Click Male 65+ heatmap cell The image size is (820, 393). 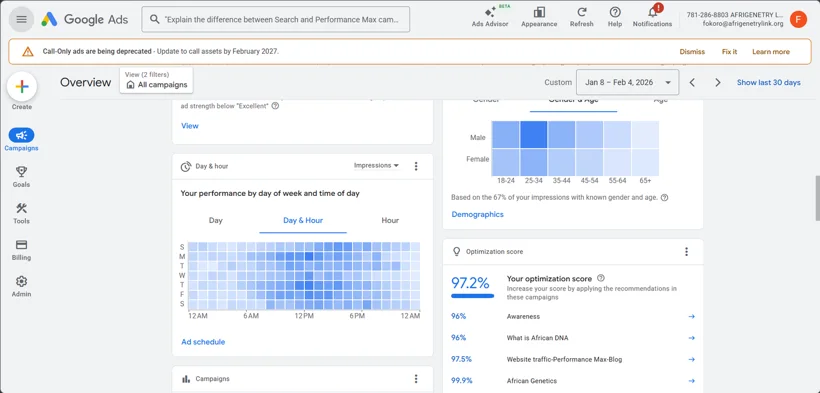coord(645,134)
